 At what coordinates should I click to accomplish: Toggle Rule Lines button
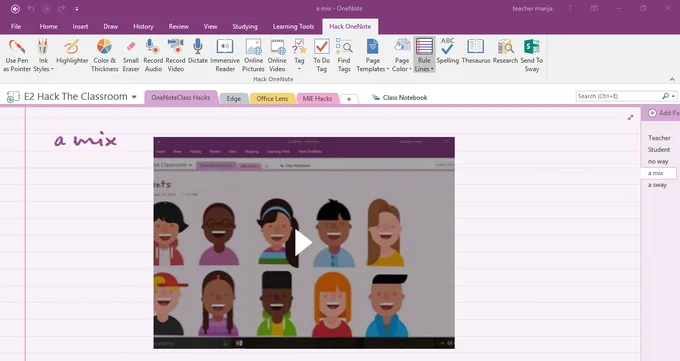point(424,55)
